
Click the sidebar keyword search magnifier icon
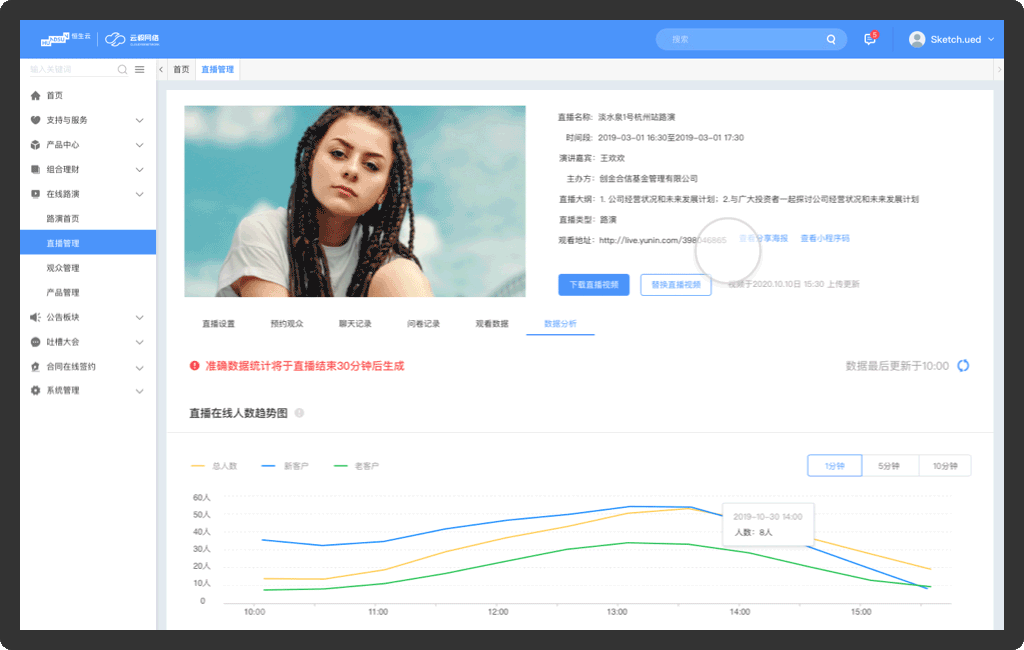122,70
